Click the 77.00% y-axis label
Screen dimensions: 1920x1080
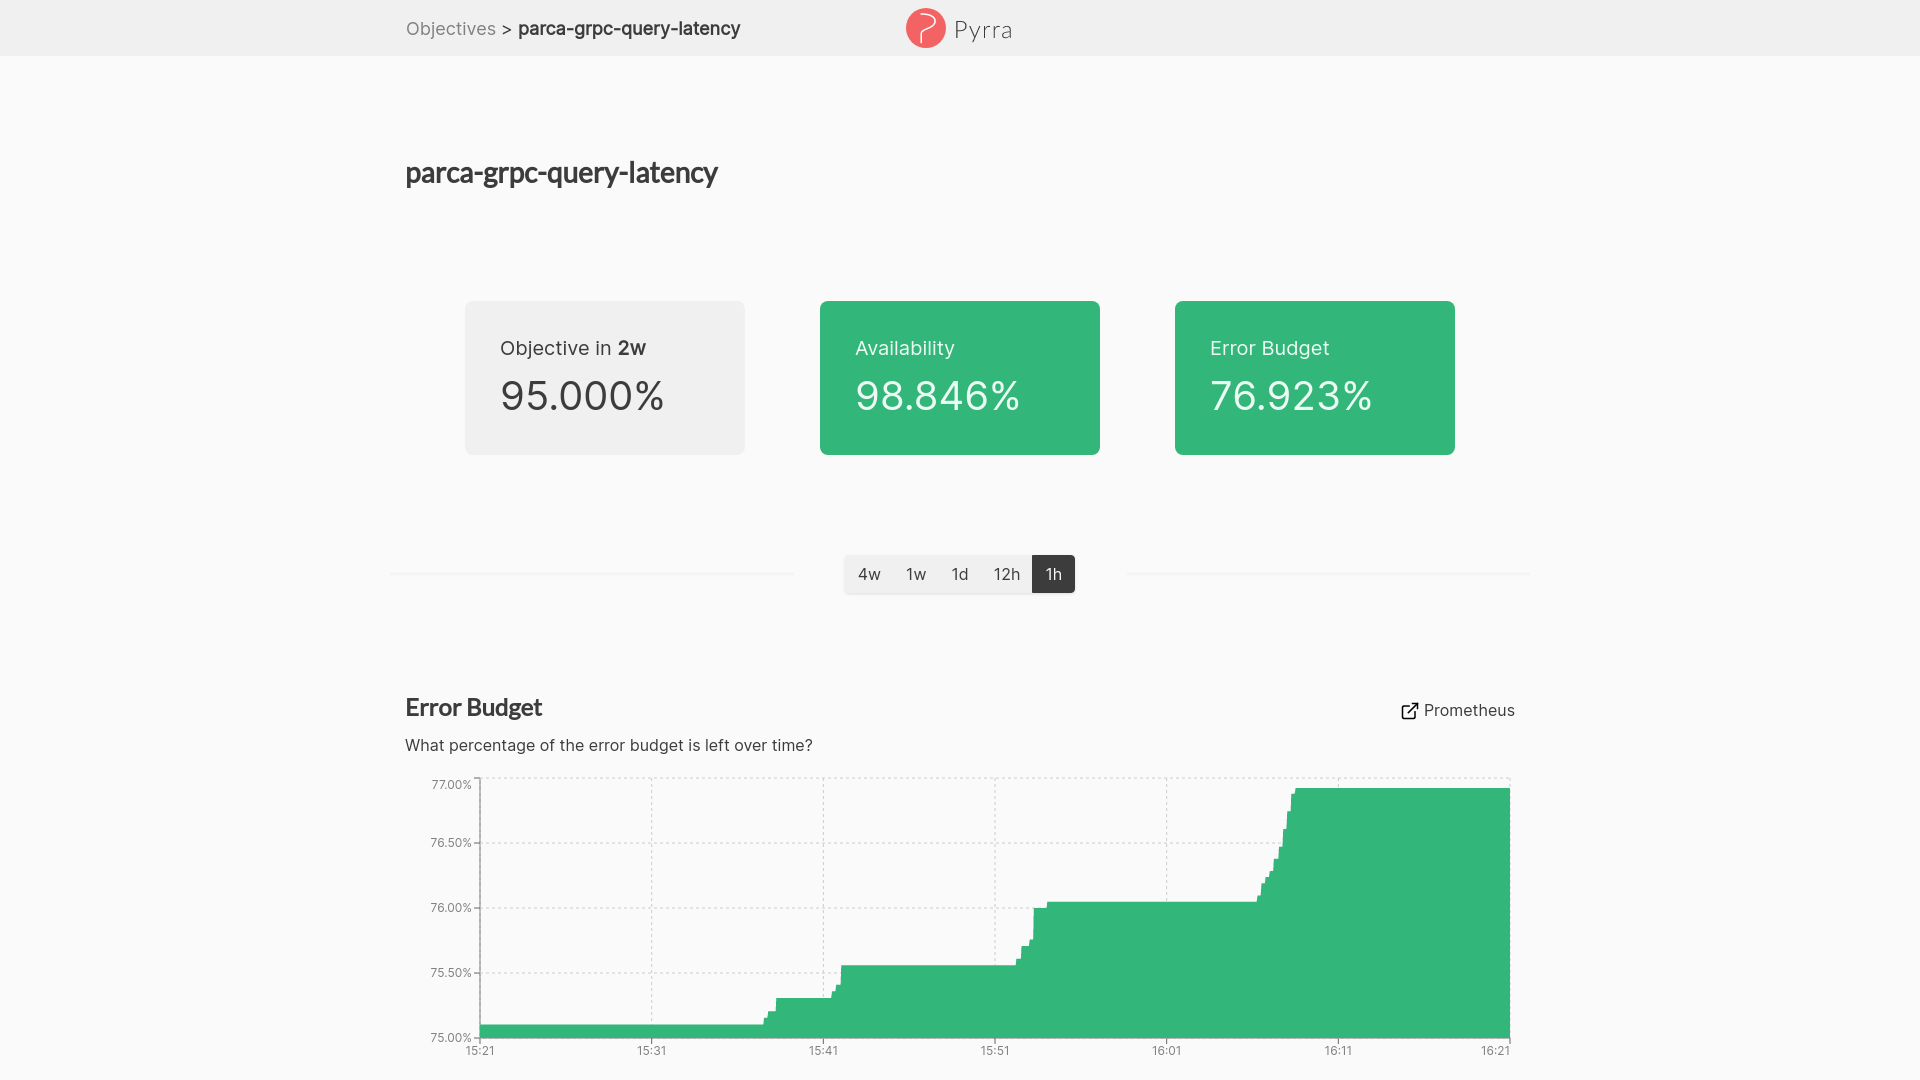[451, 785]
